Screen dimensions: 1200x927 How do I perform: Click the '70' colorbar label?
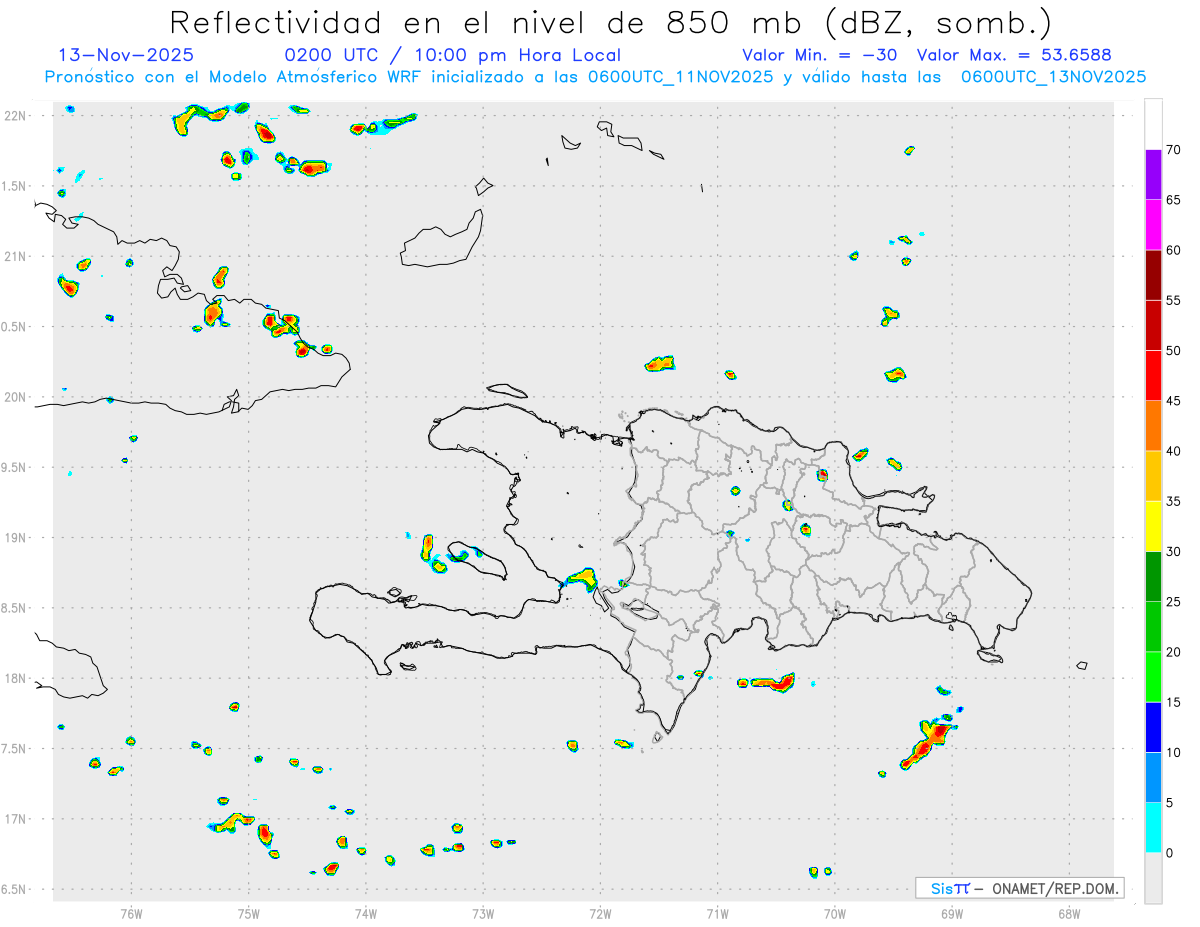click(x=1174, y=150)
